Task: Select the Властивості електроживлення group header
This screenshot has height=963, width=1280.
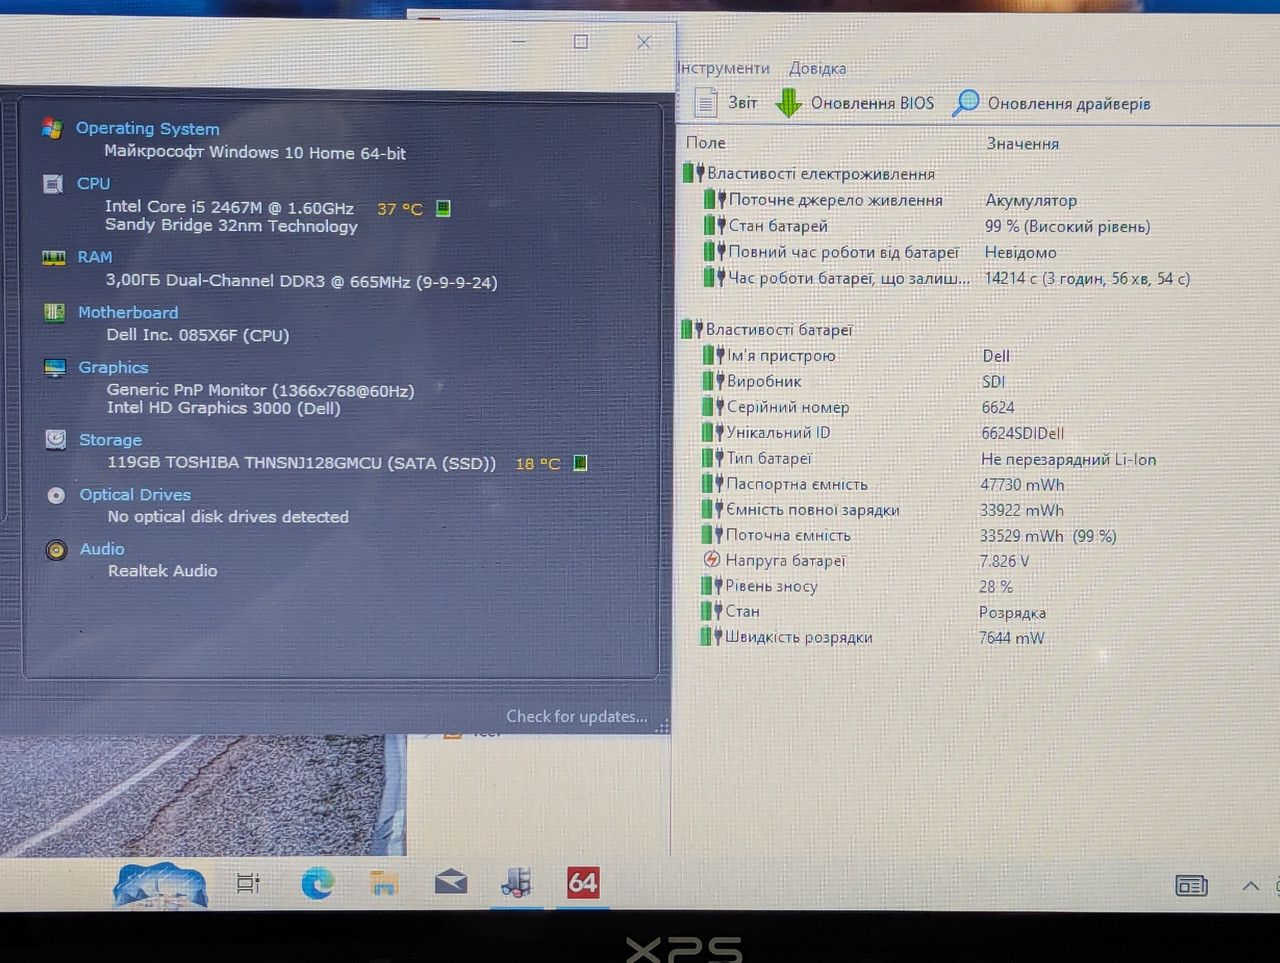Action: tap(821, 174)
